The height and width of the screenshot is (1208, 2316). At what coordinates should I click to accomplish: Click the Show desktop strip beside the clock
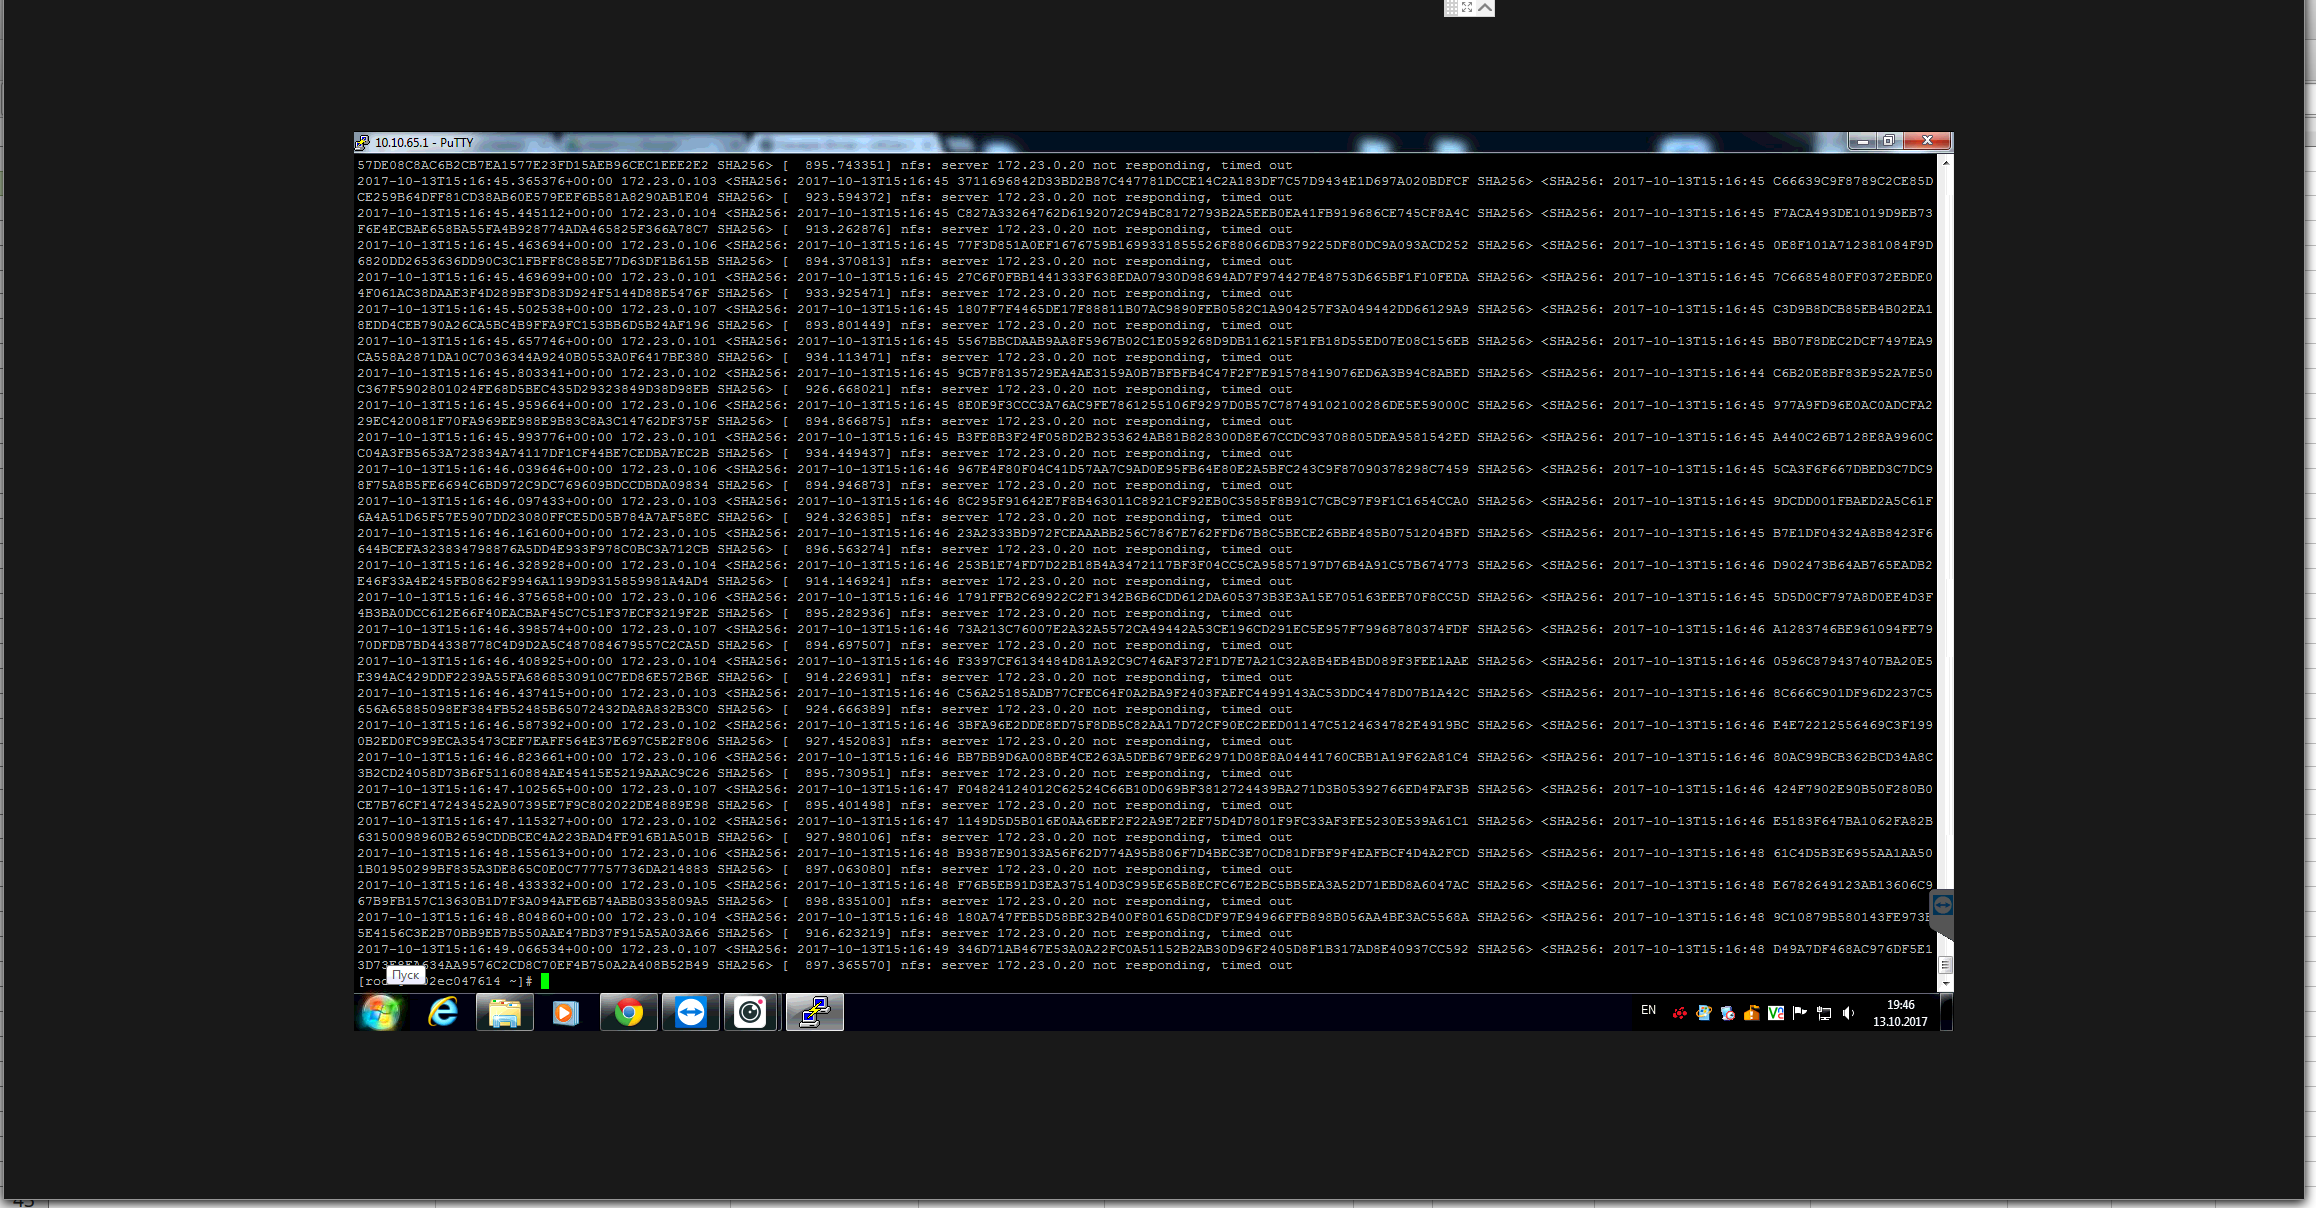[1946, 1012]
